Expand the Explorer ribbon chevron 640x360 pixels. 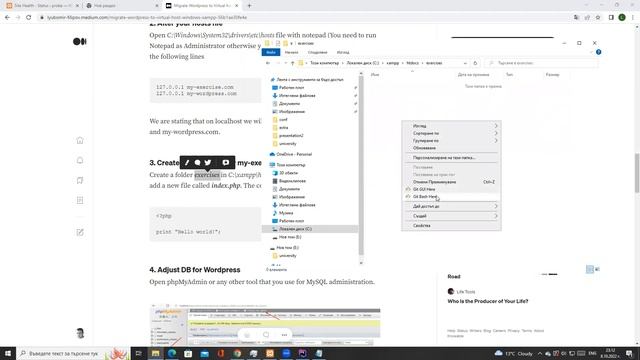point(591,52)
